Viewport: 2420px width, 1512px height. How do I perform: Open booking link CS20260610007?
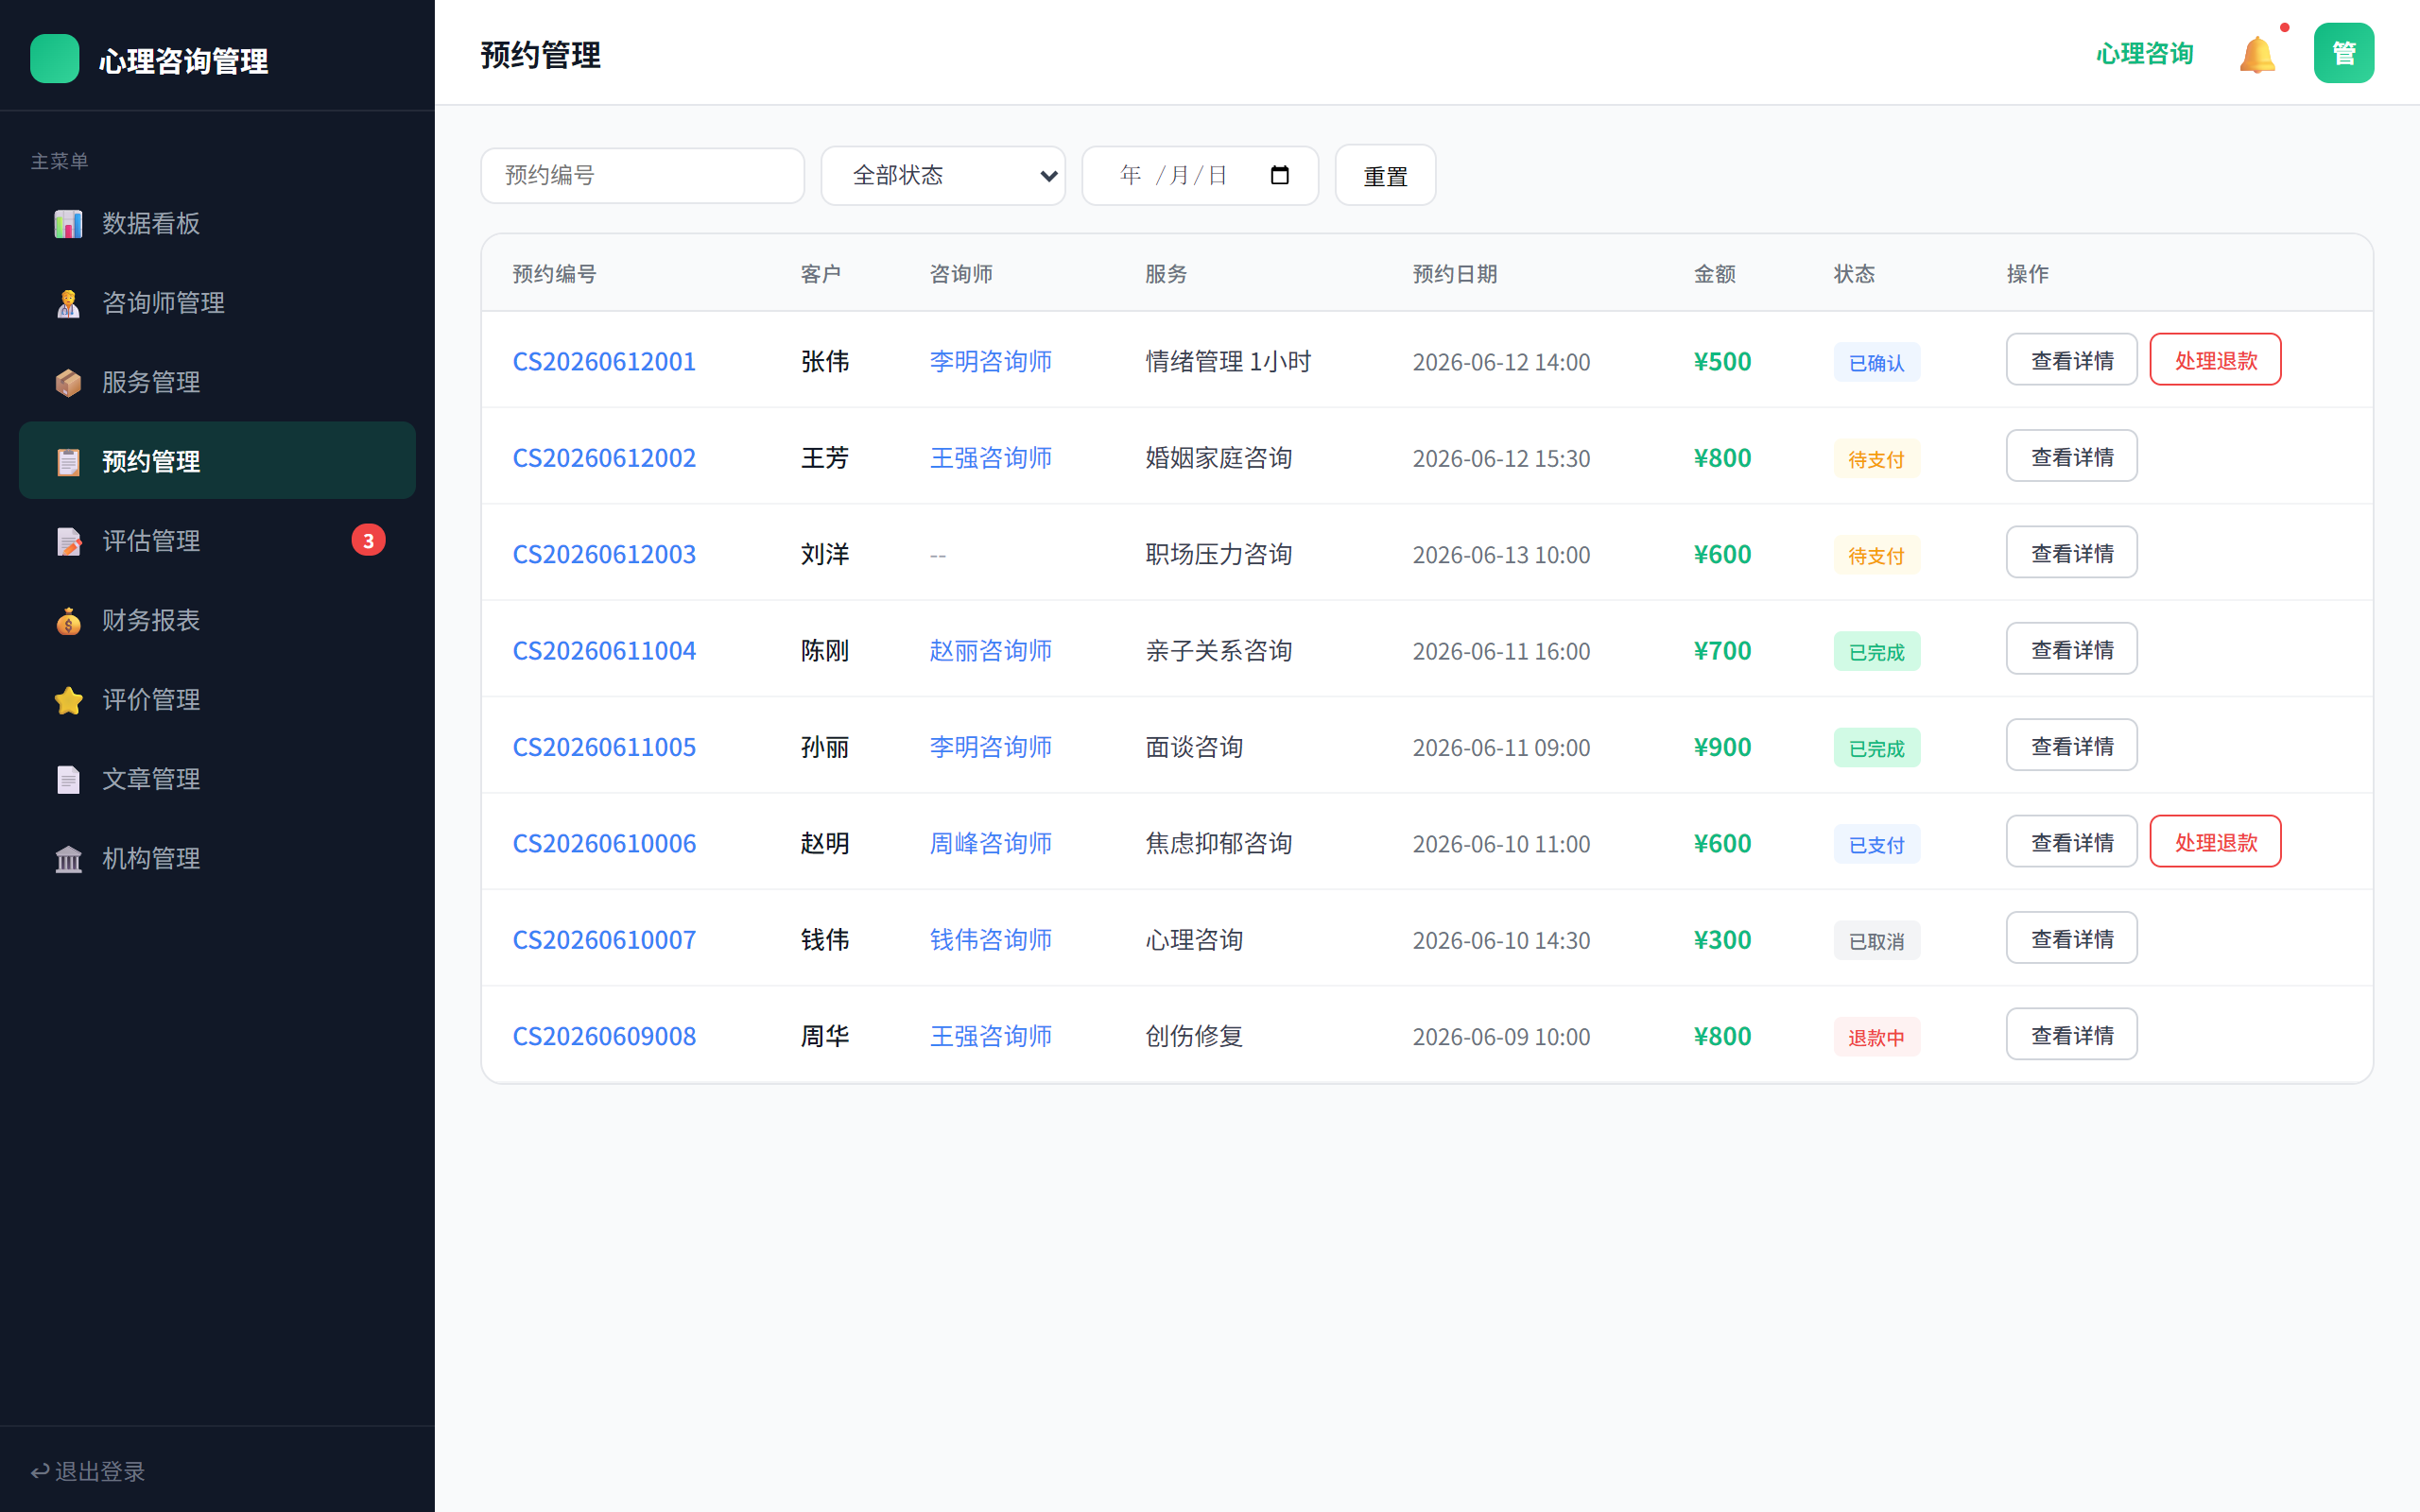(604, 940)
